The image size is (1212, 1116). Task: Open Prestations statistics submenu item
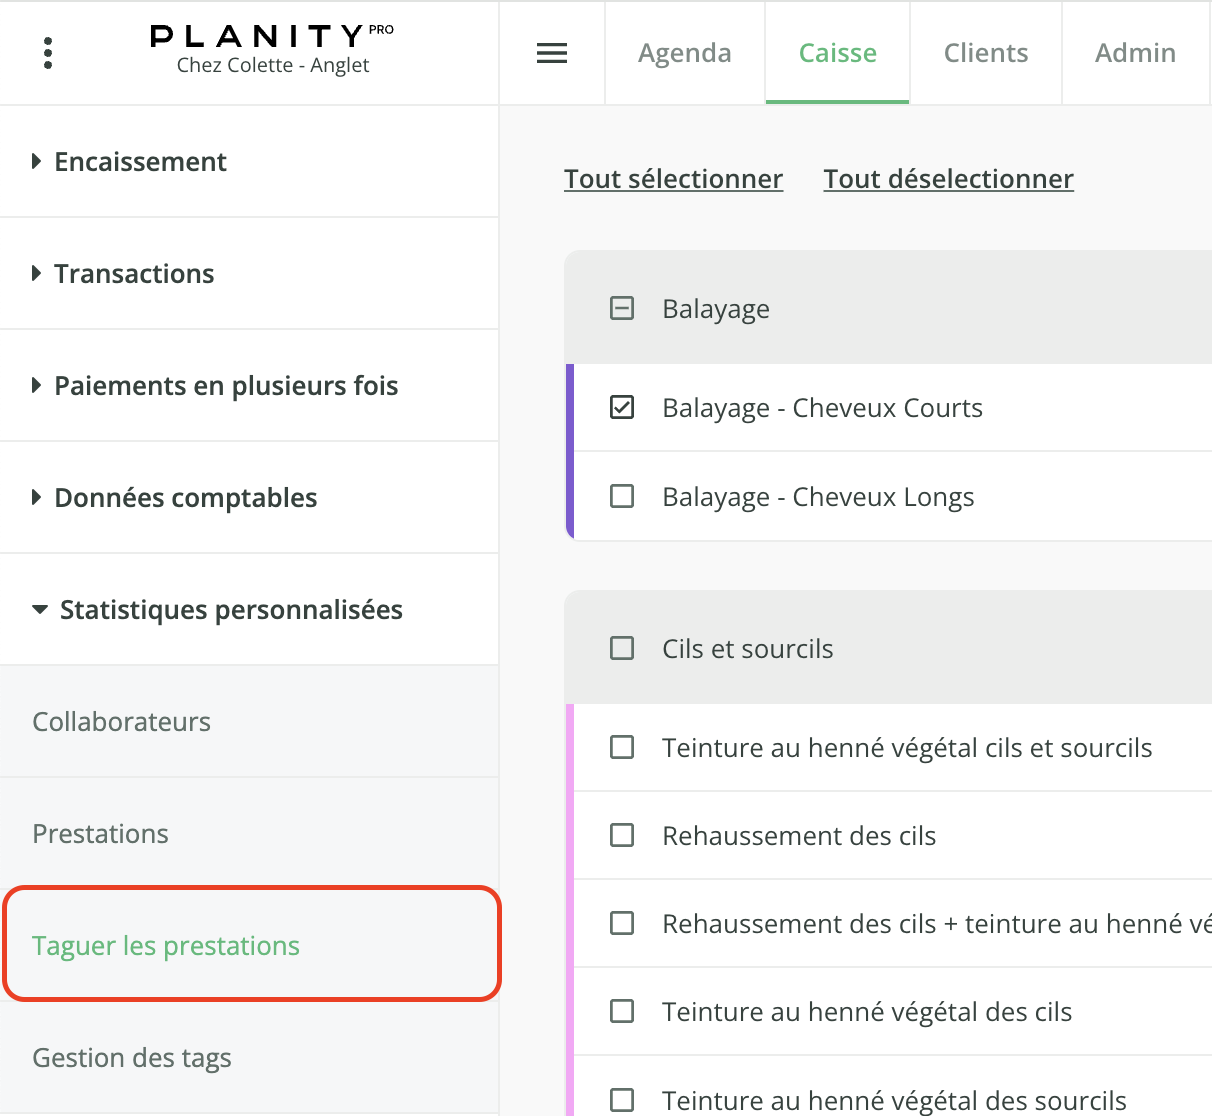tap(249, 834)
